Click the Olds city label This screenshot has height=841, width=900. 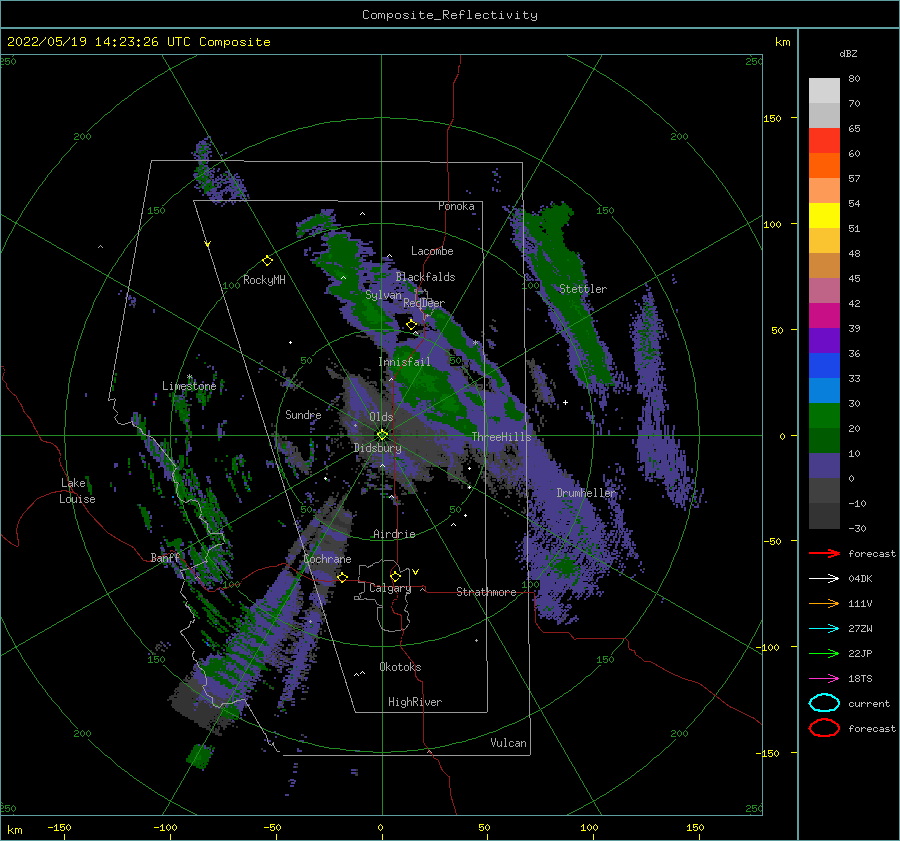click(381, 417)
